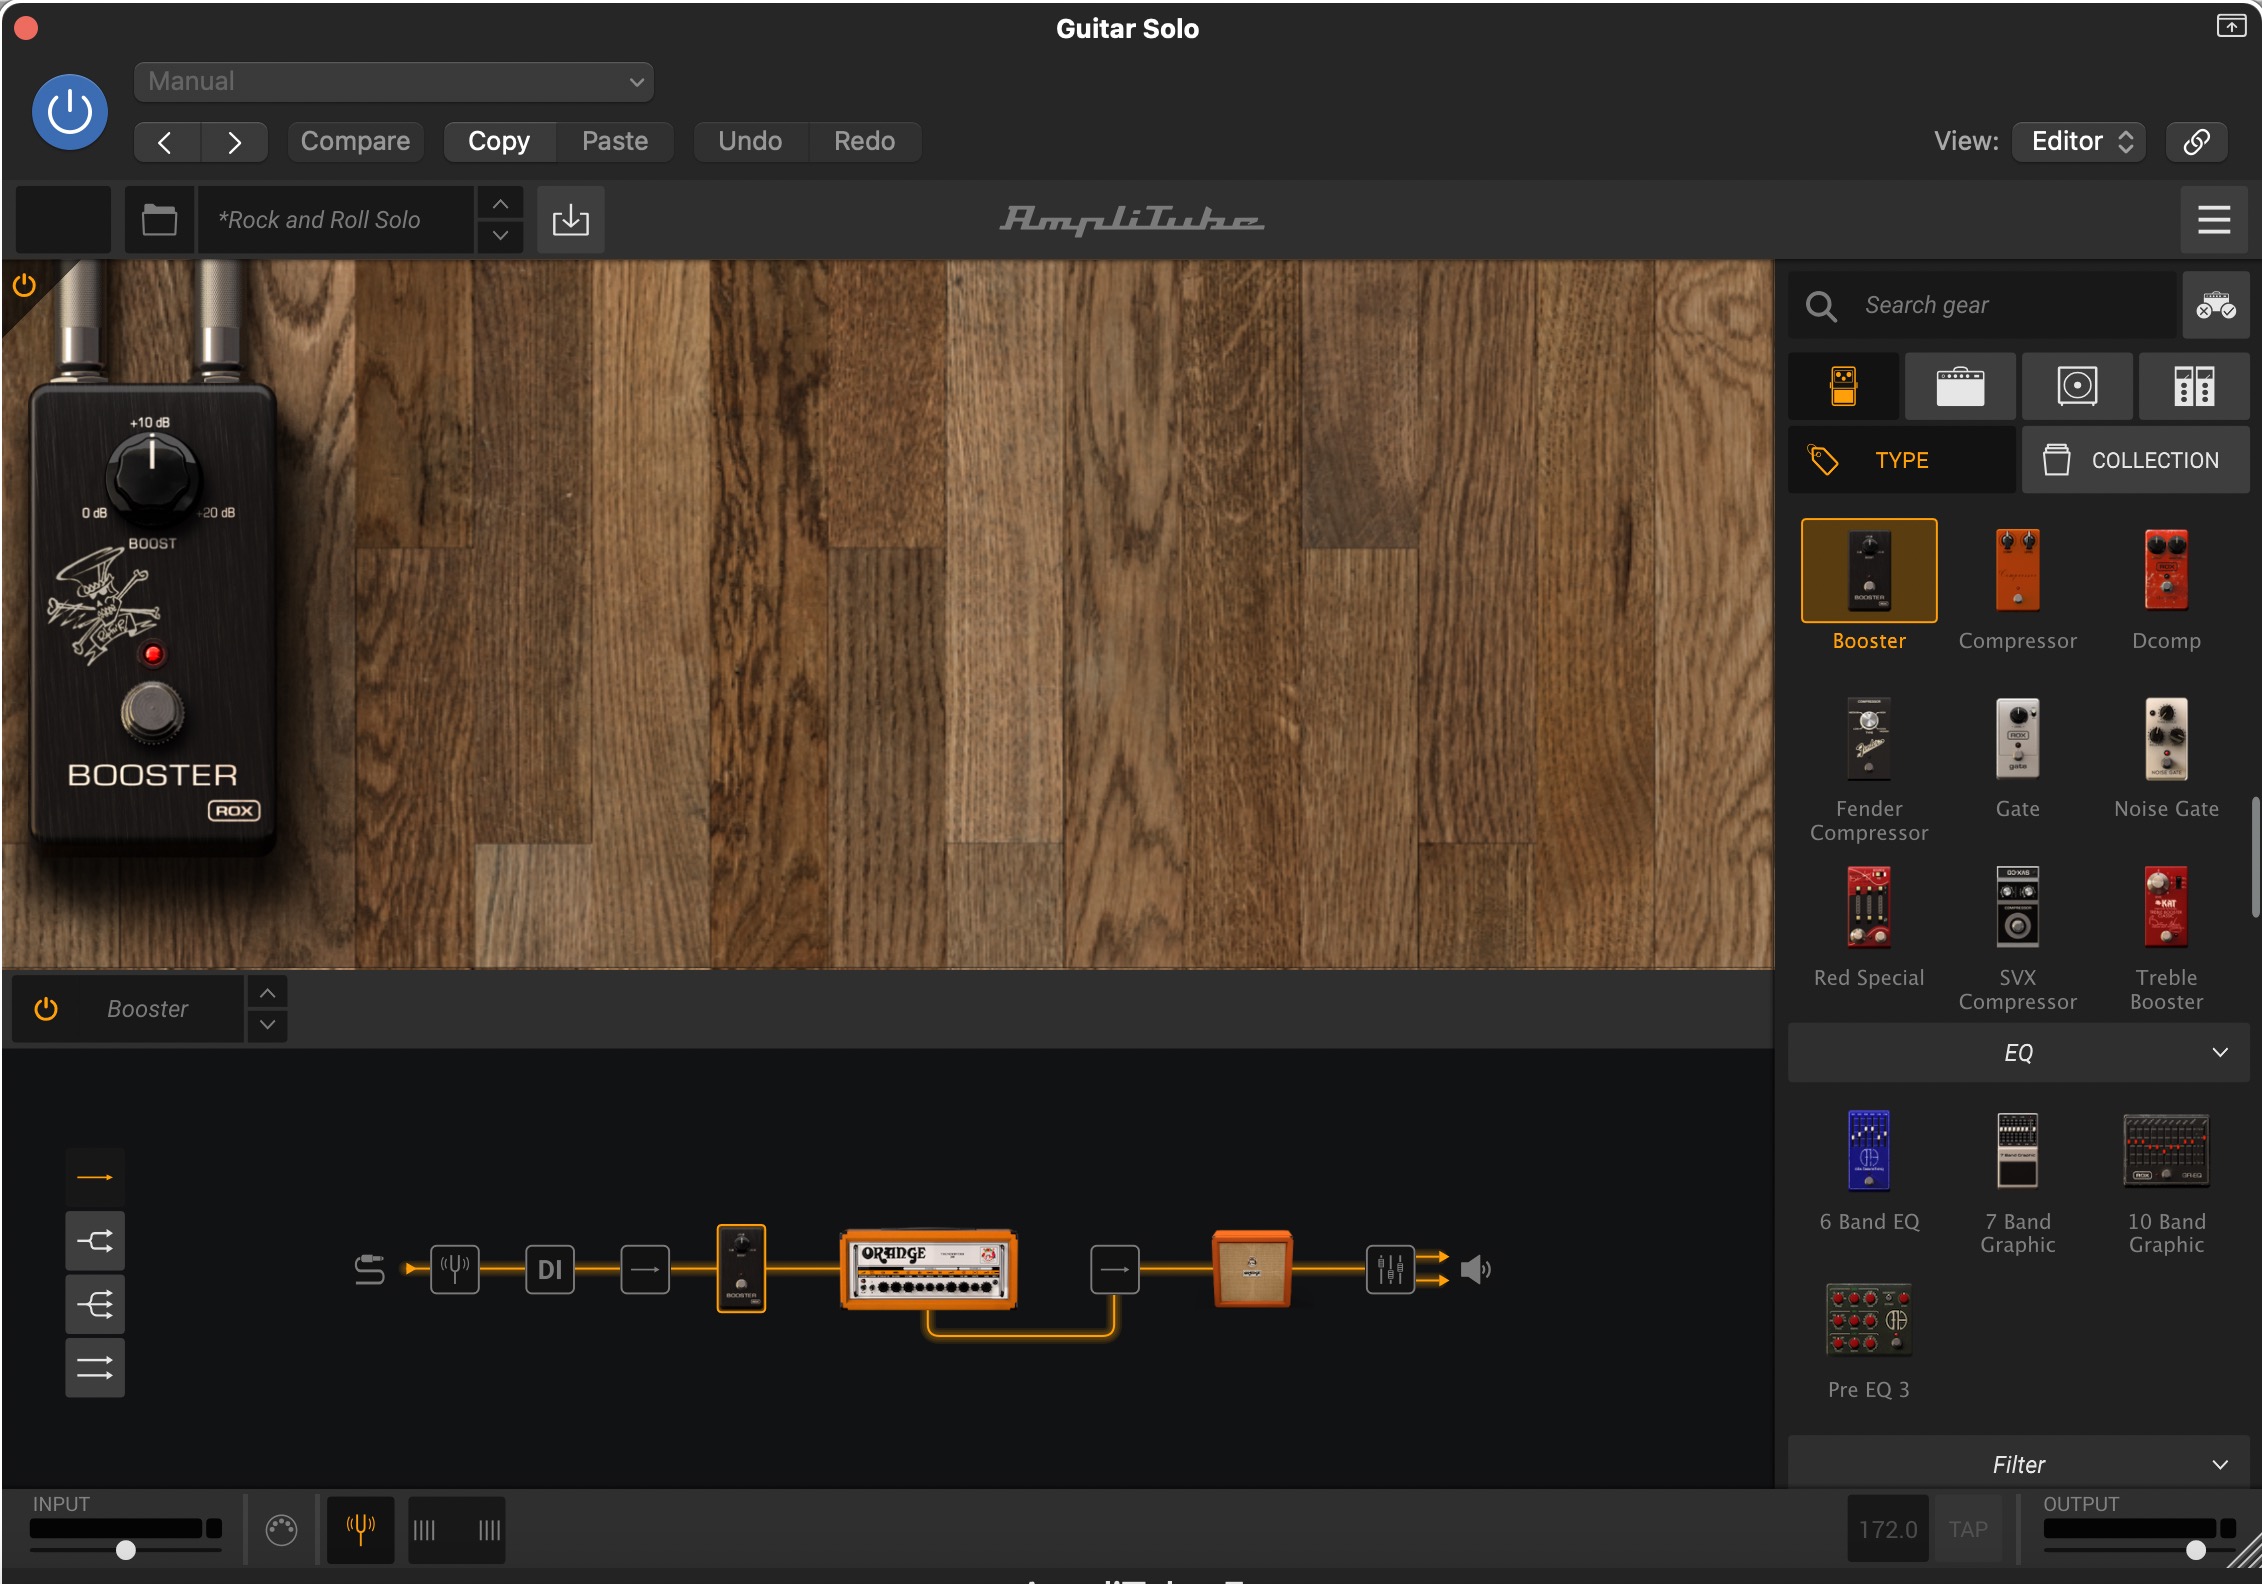
Task: Select the third split routing layout
Action: [x=95, y=1304]
